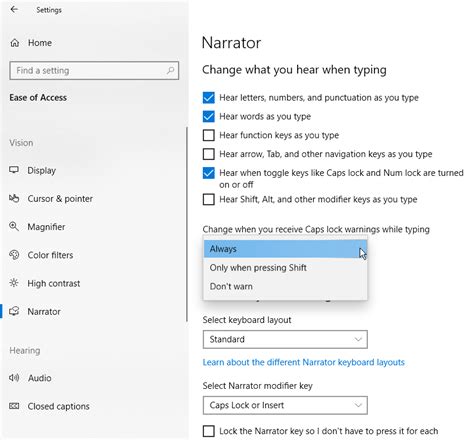Click the Display monitor icon
The height and width of the screenshot is (440, 474).
14,170
